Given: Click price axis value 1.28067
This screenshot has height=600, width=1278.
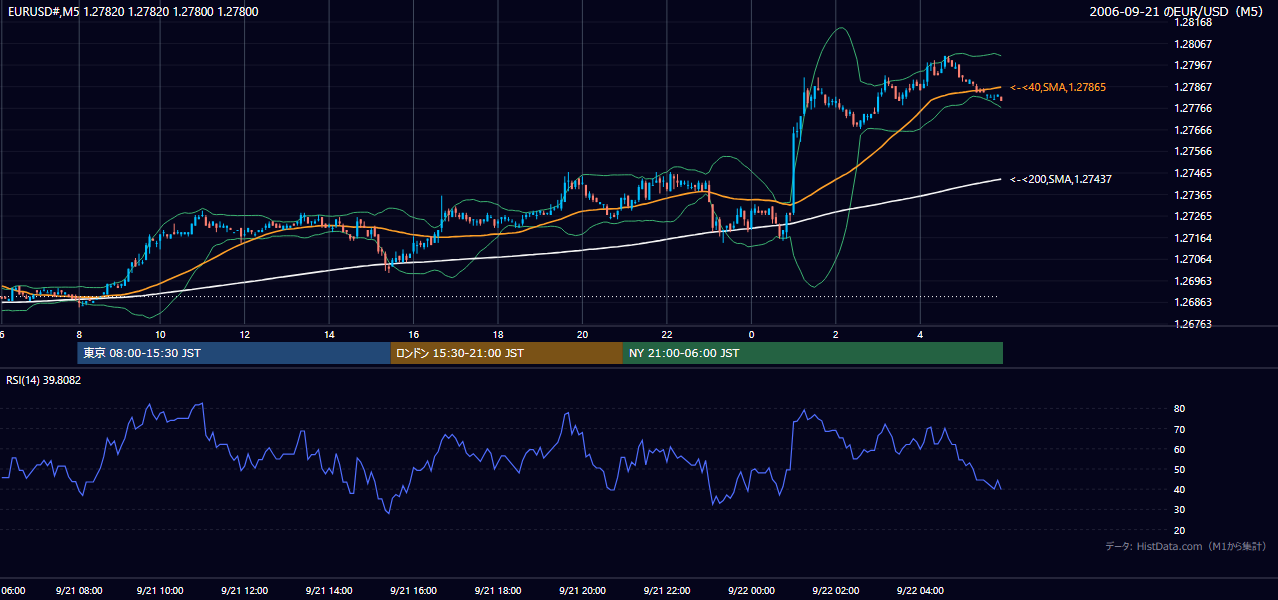Looking at the screenshot, I should click(1194, 44).
